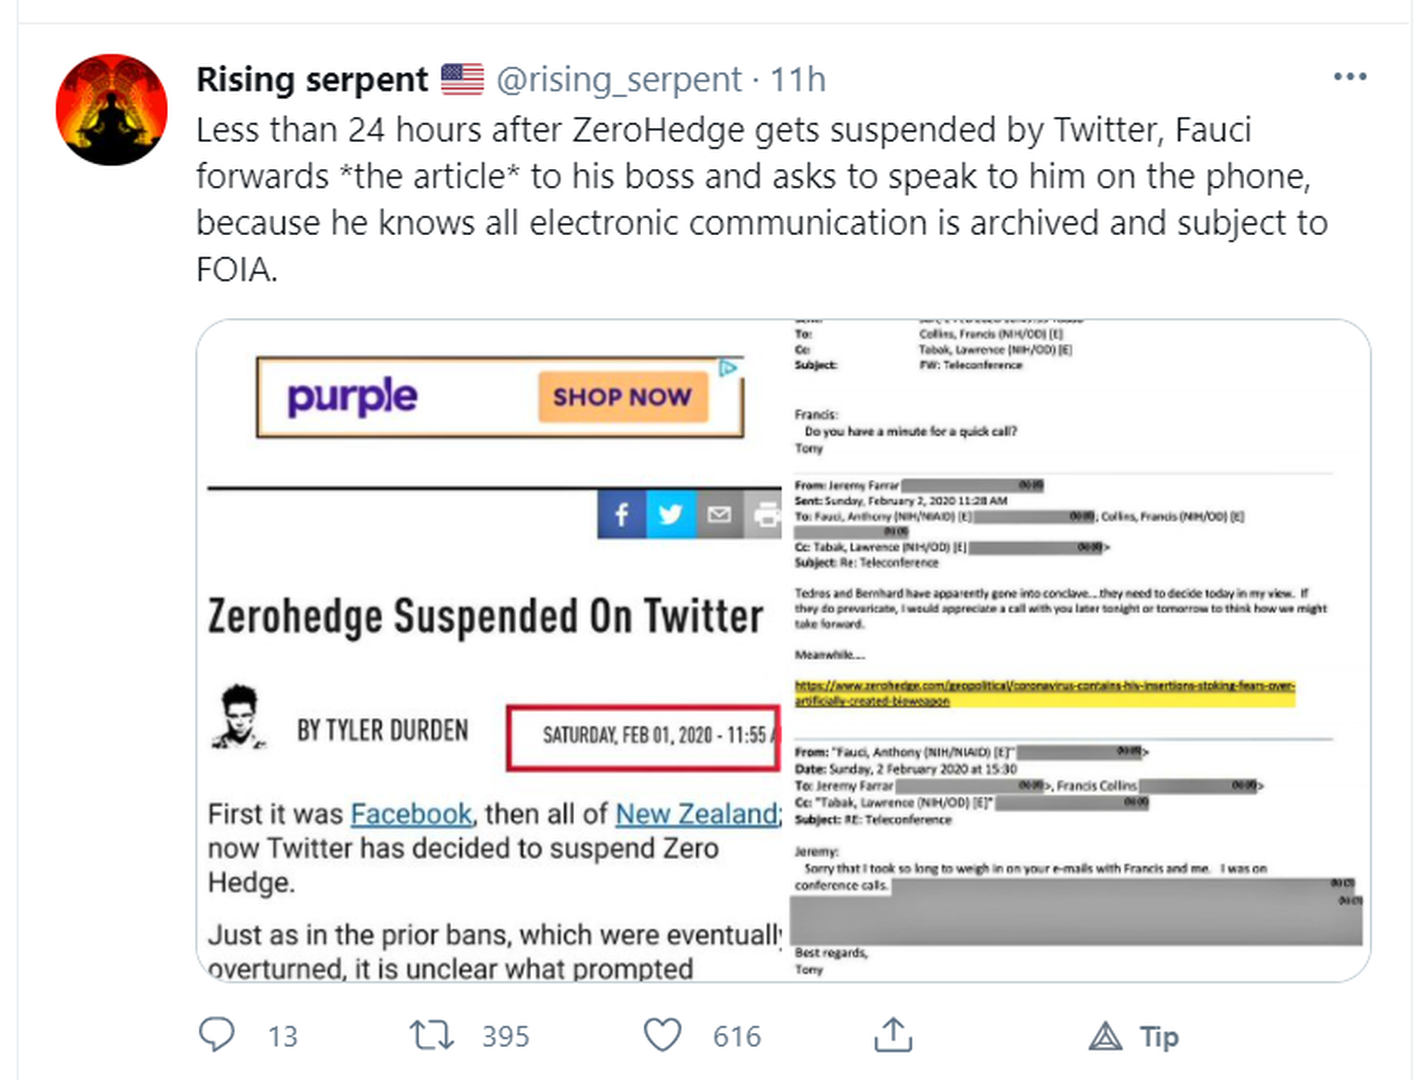Retweet this post via the retweet icon
This screenshot has height=1080, width=1424.
[432, 1035]
